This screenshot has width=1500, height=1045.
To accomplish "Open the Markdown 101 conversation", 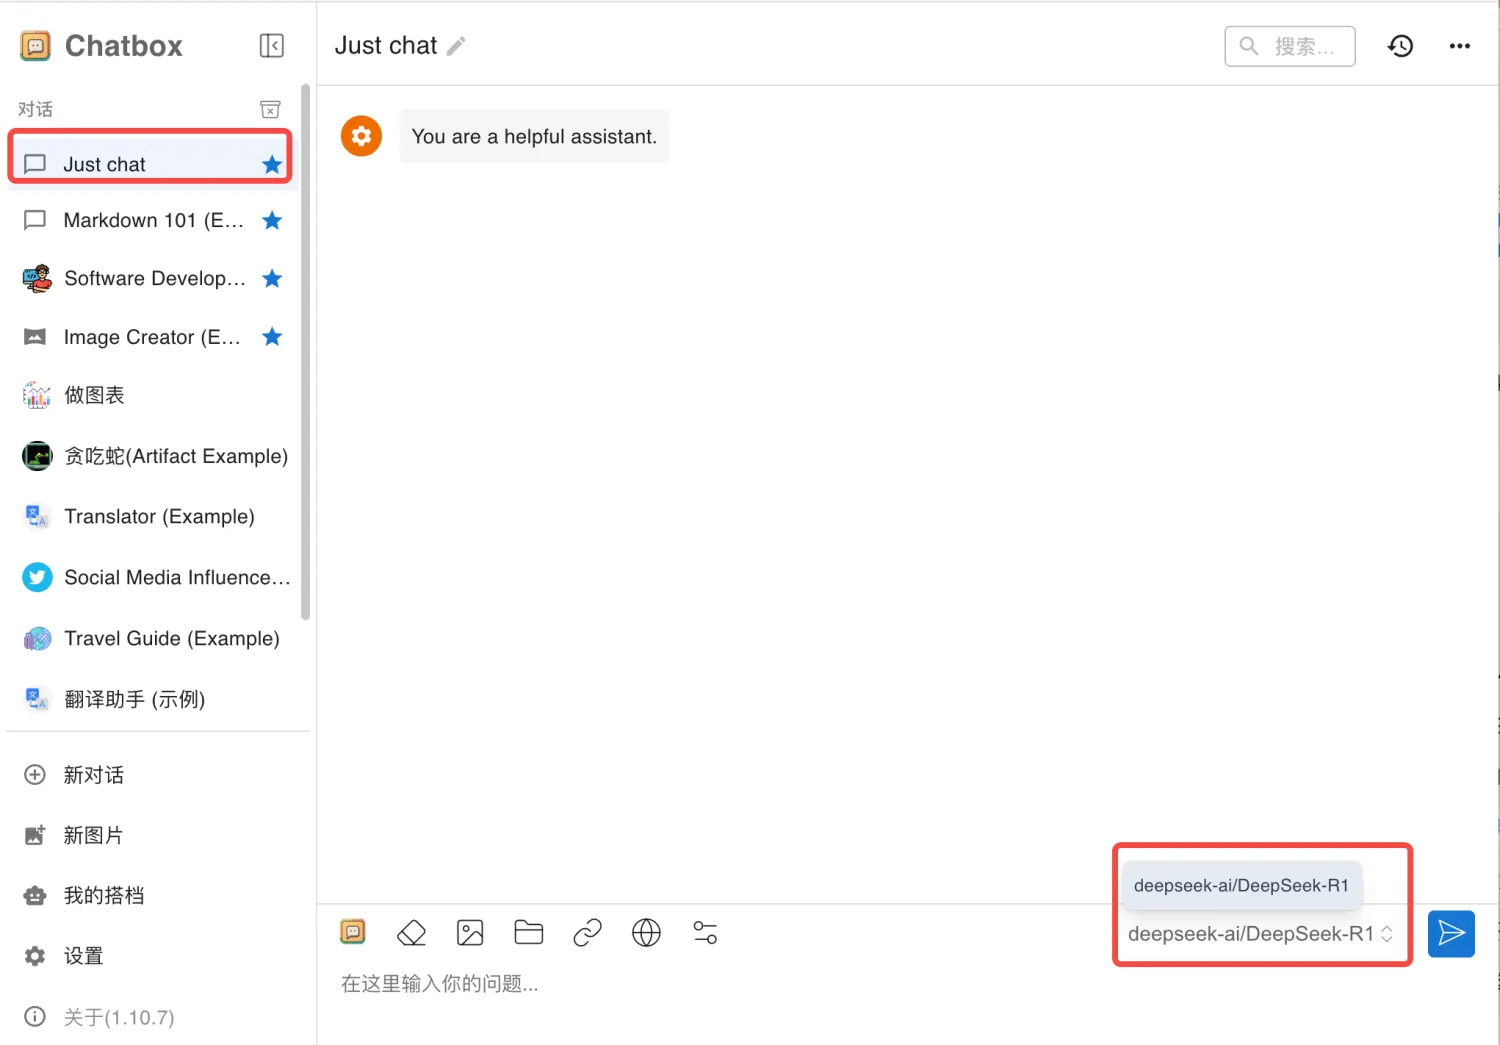I will [152, 220].
